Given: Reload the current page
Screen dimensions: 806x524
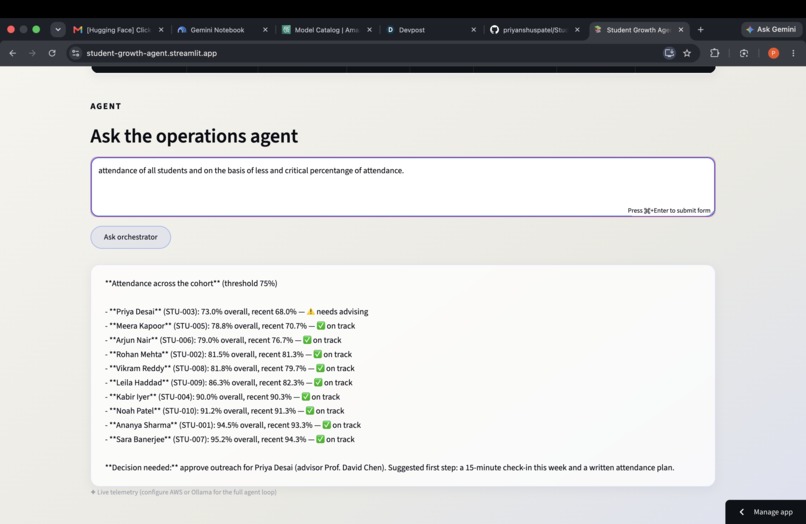Looking at the screenshot, I should 52,53.
